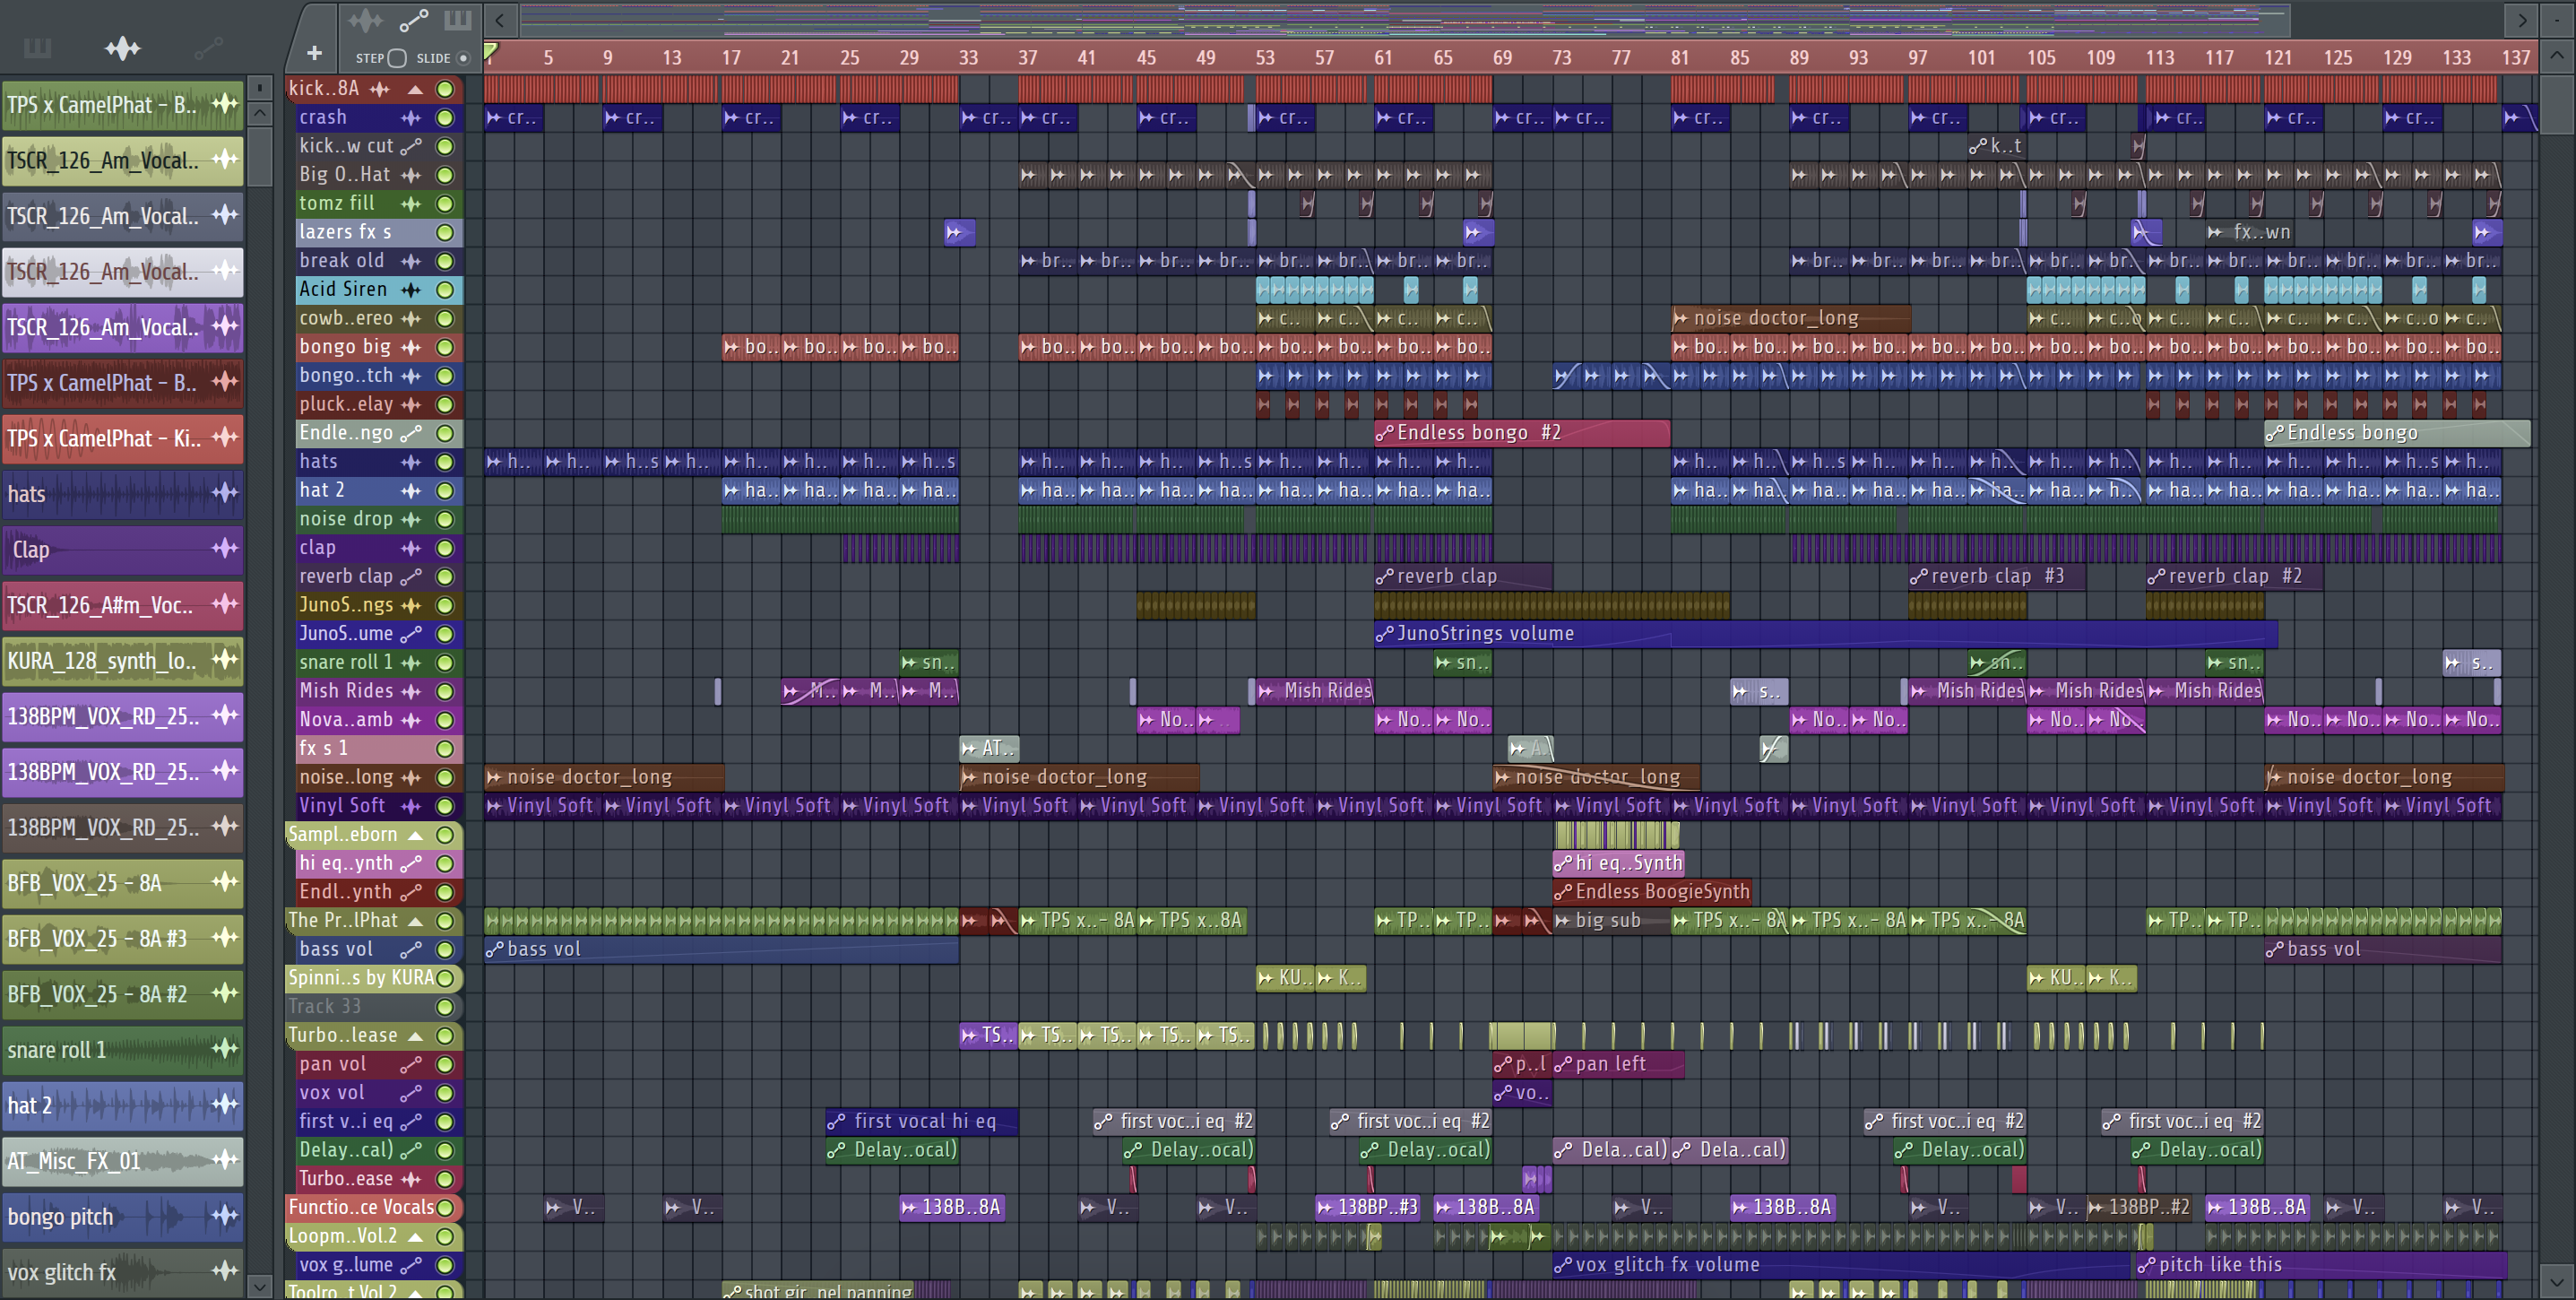Click bar 65 on the timeline ruler
This screenshot has width=2576, height=1300.
click(1442, 58)
